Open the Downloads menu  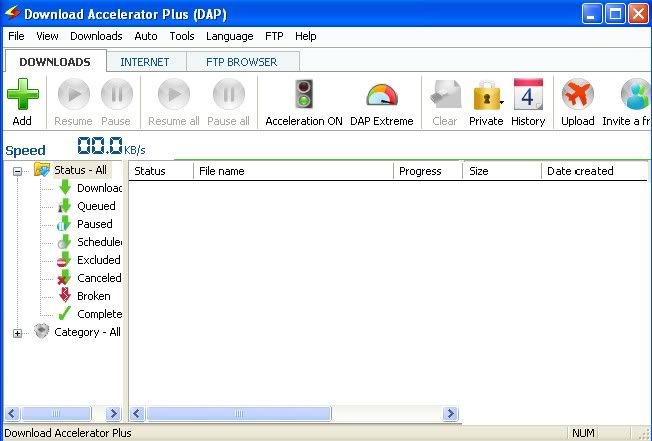click(96, 36)
